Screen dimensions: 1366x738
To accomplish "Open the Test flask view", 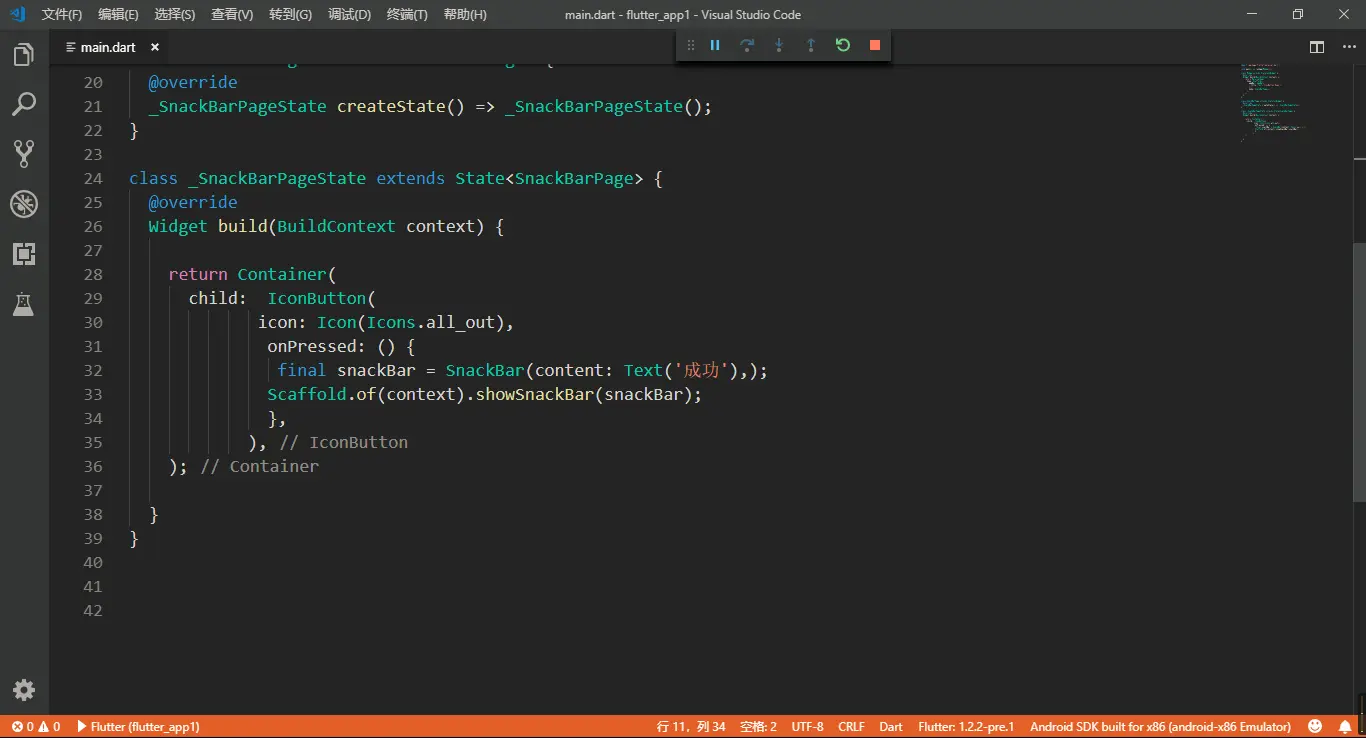I will [x=24, y=304].
